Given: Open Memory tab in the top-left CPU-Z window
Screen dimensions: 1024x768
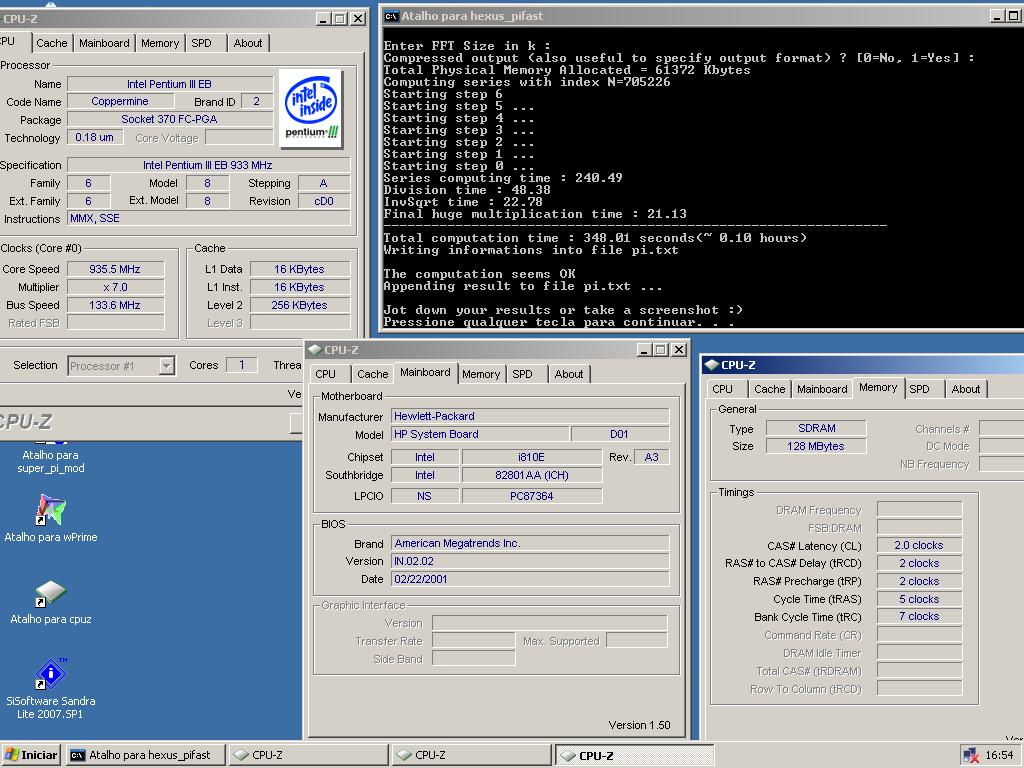Looking at the screenshot, I should coord(159,43).
